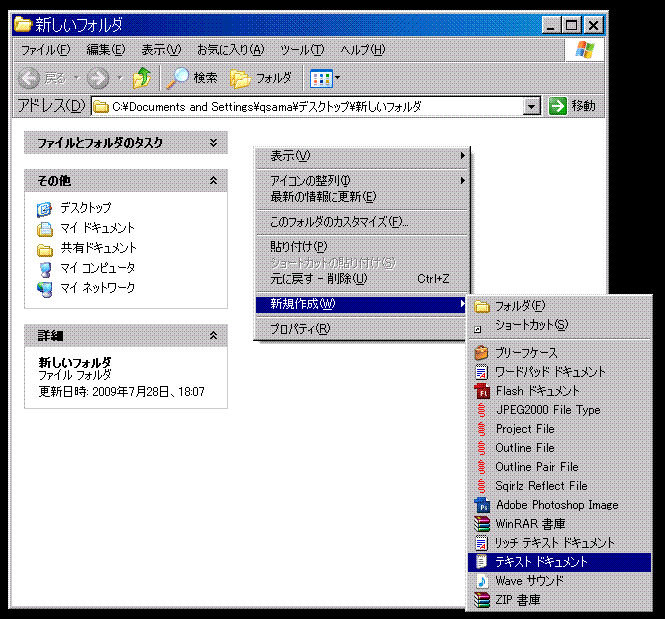Collapse the Other Places (その他) panel
Image resolution: width=665 pixels, height=619 pixels.
click(213, 181)
